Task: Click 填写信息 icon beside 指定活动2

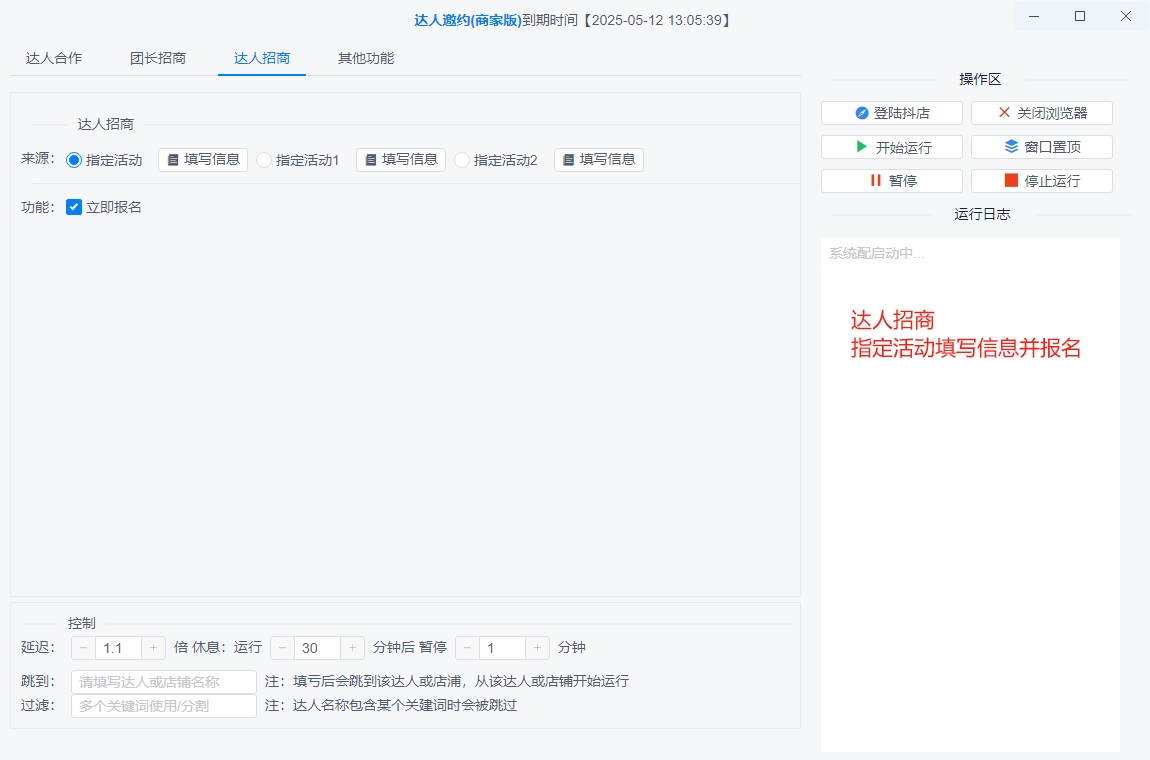Action: pos(571,159)
